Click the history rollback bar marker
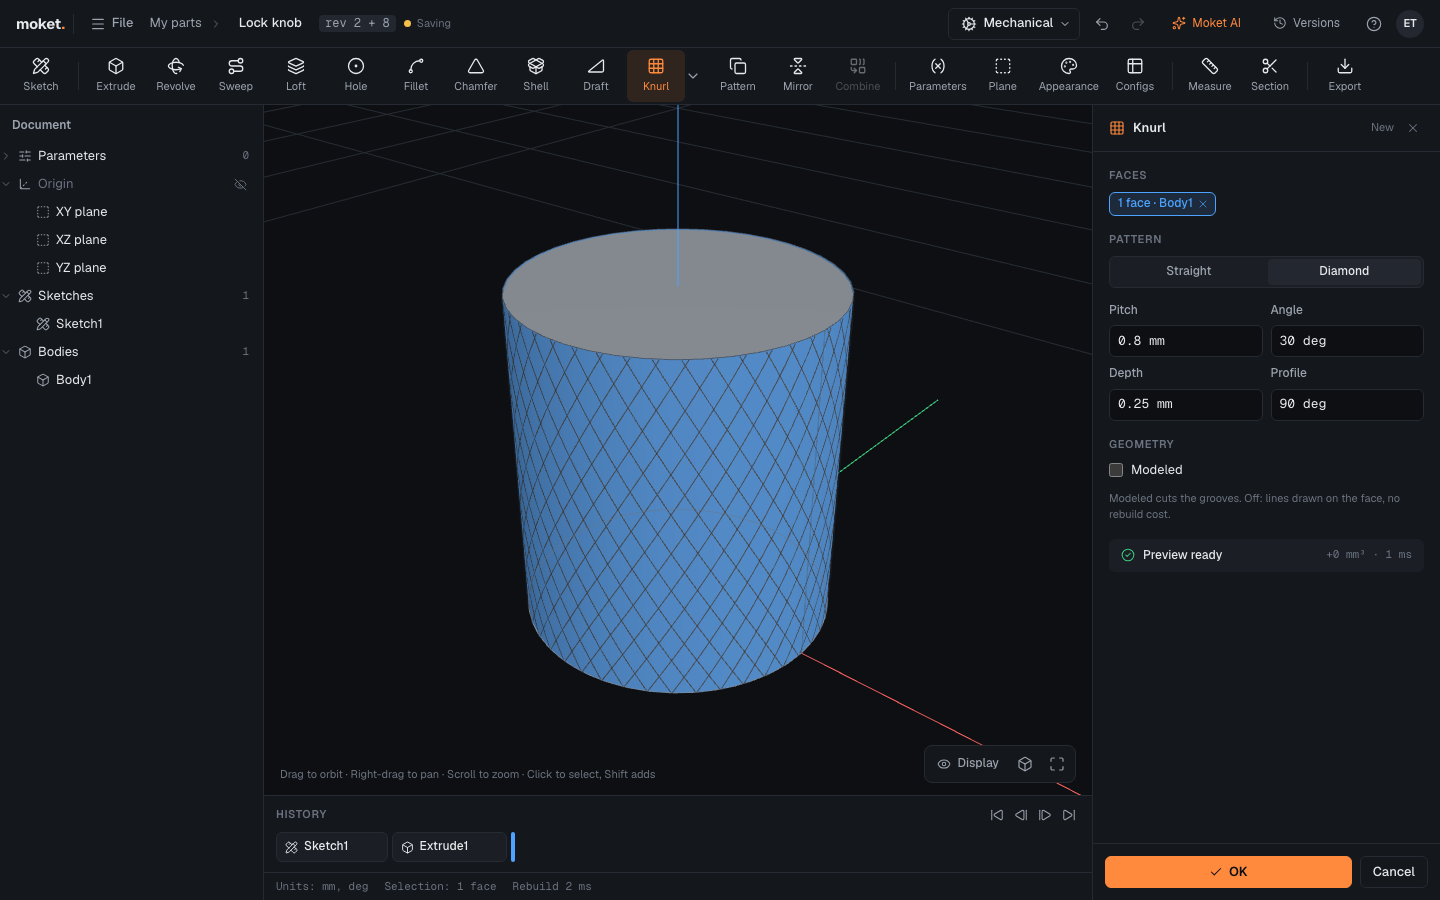 point(513,847)
